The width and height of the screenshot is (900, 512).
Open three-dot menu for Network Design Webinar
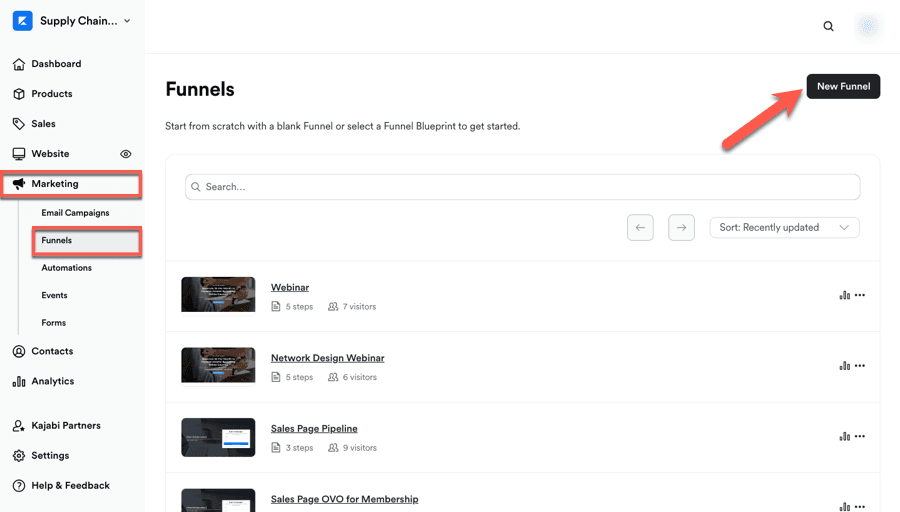pyautogui.click(x=860, y=366)
